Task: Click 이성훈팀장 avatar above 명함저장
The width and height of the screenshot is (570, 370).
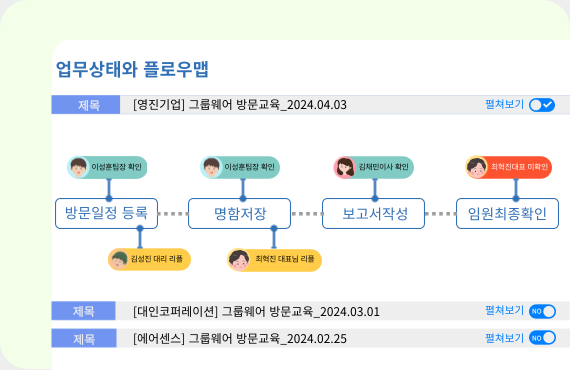Action: pyautogui.click(x=212, y=167)
